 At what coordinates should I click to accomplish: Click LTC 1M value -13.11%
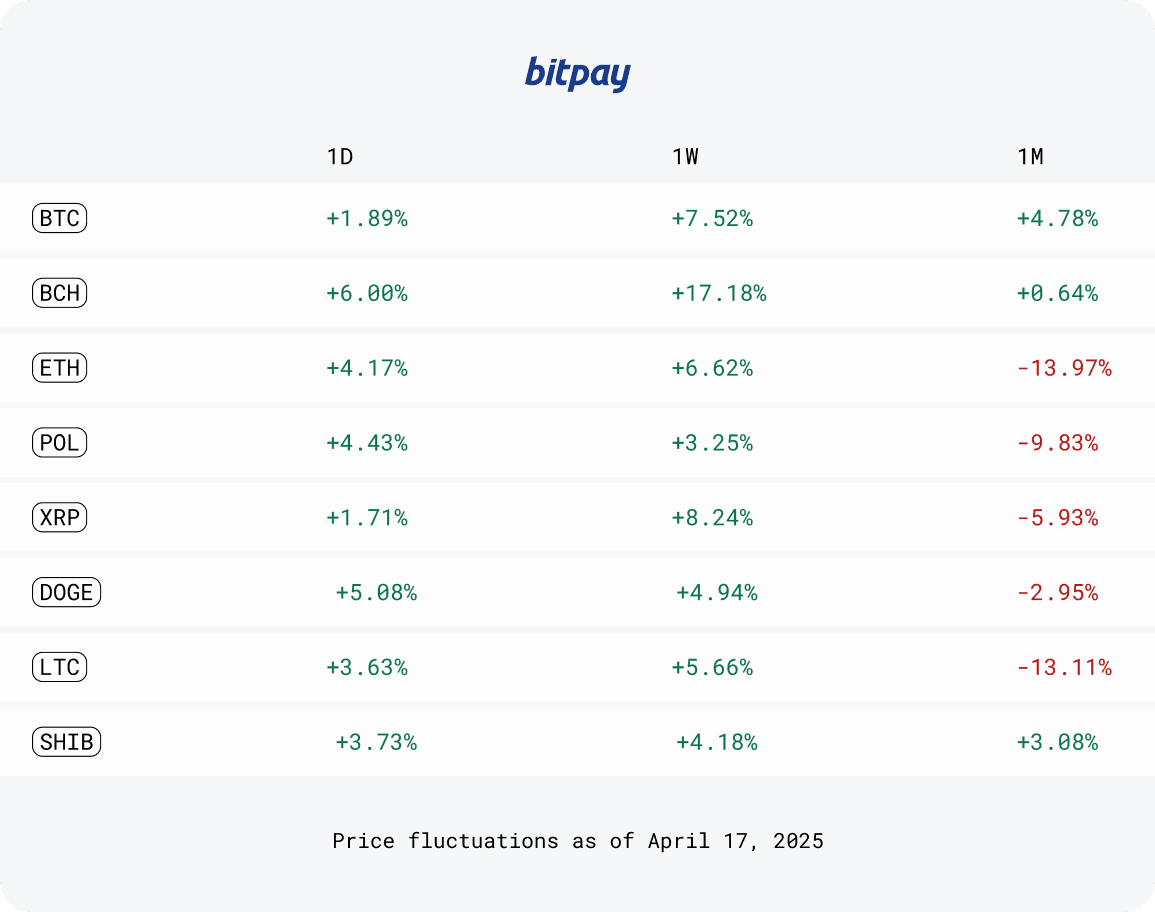[x=1064, y=667]
